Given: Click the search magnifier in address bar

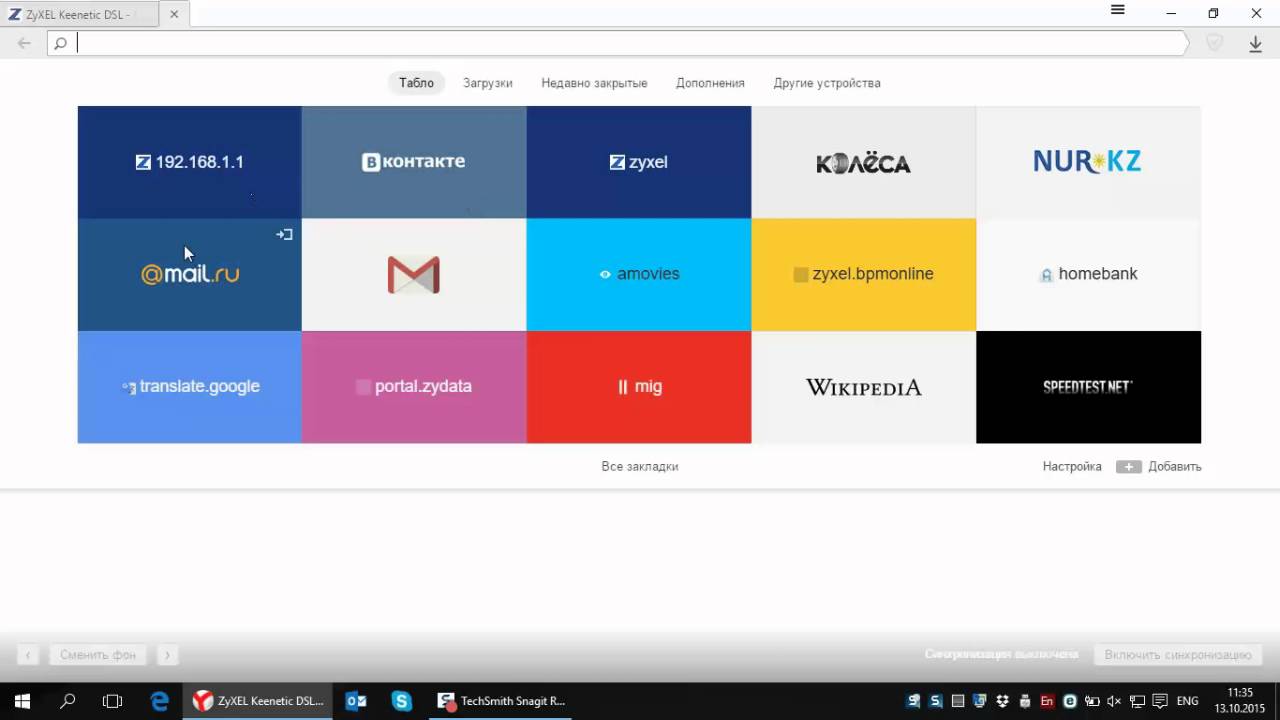Looking at the screenshot, I should point(60,43).
